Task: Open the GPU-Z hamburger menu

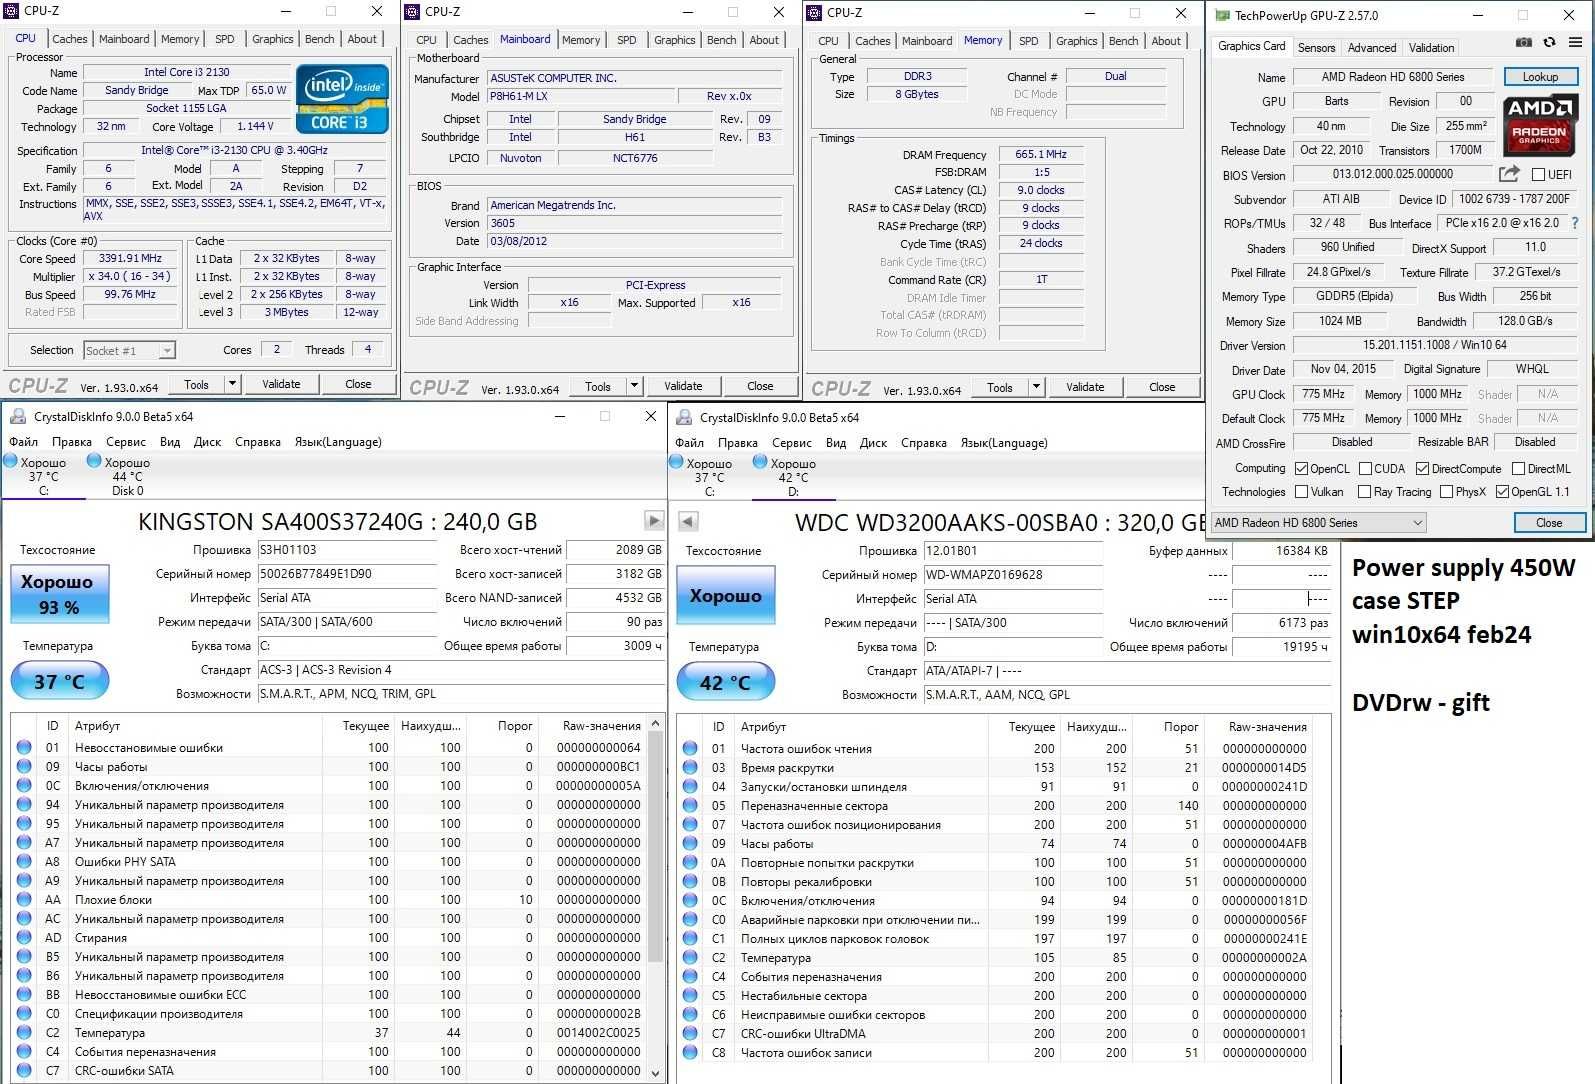Action: [x=1575, y=43]
